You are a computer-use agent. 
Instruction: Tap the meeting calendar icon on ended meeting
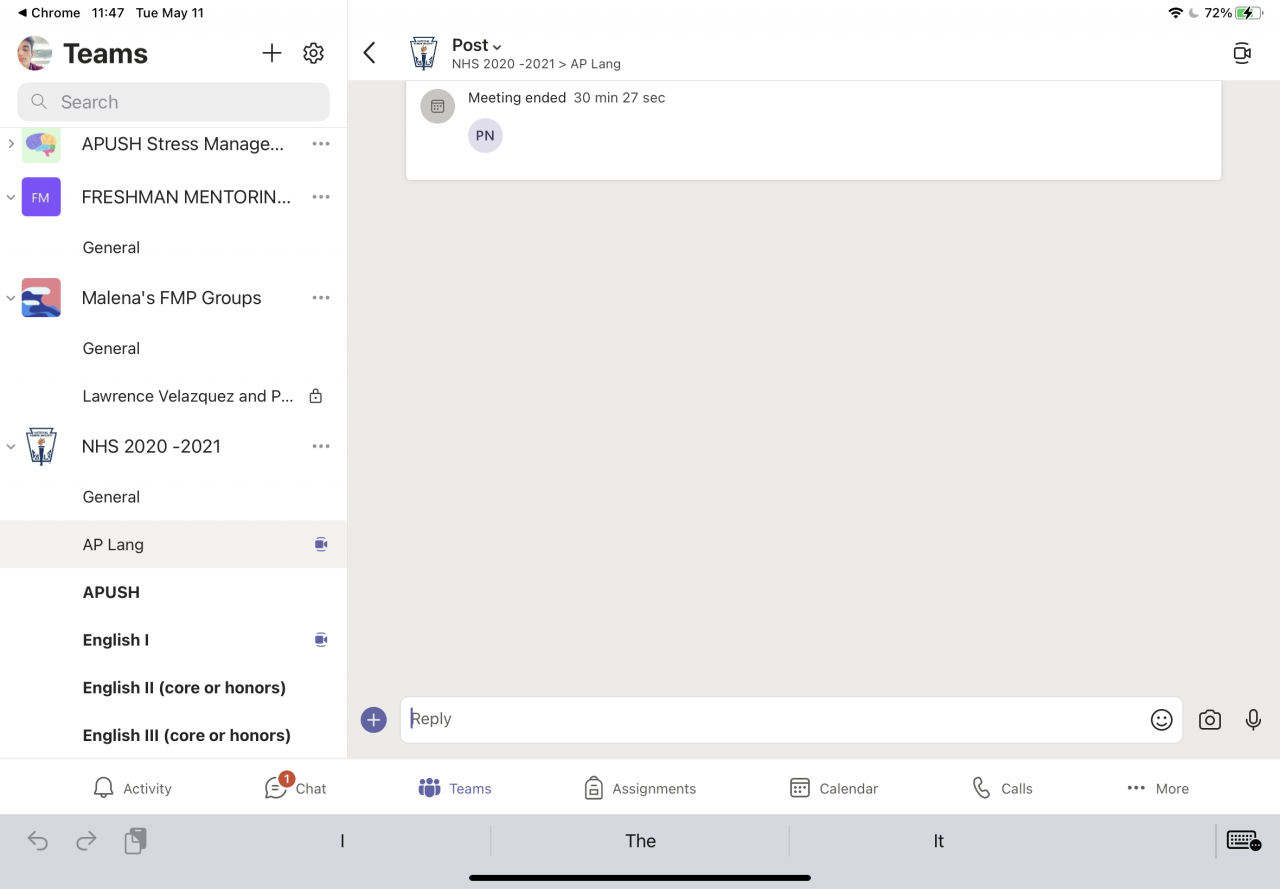click(438, 106)
